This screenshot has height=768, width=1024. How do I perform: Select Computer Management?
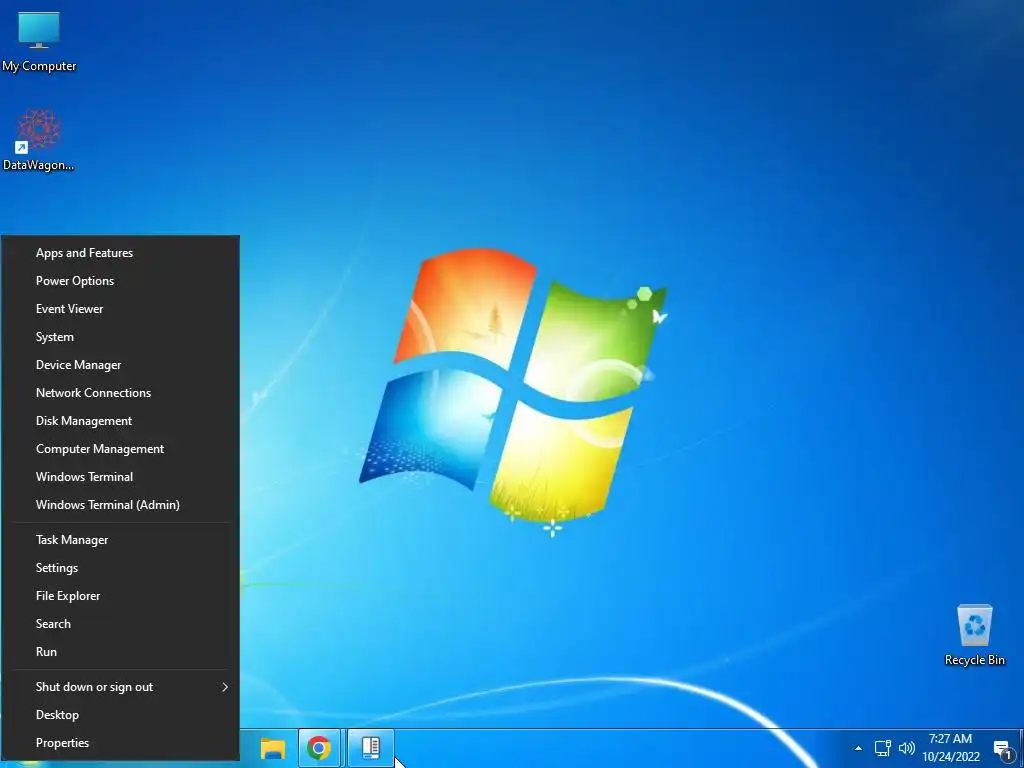[x=121, y=449]
